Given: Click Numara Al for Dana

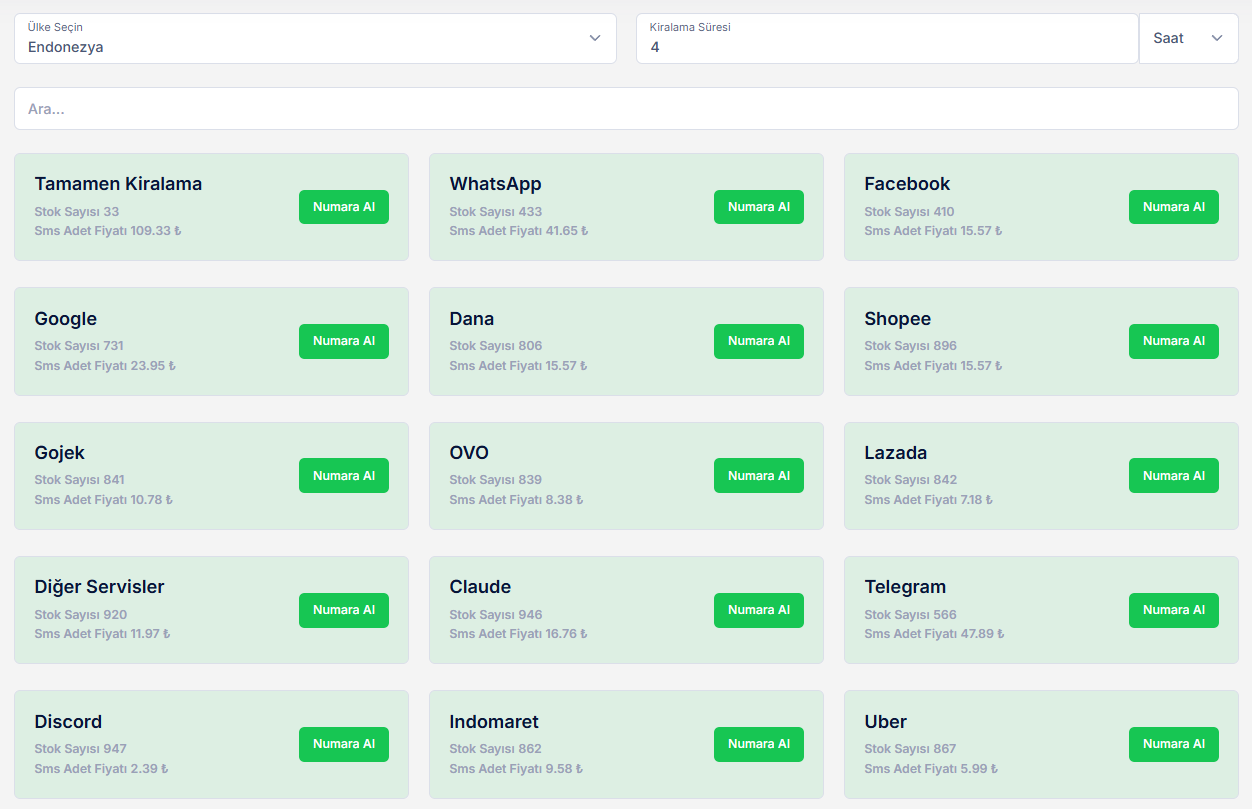Looking at the screenshot, I should coord(758,341).
